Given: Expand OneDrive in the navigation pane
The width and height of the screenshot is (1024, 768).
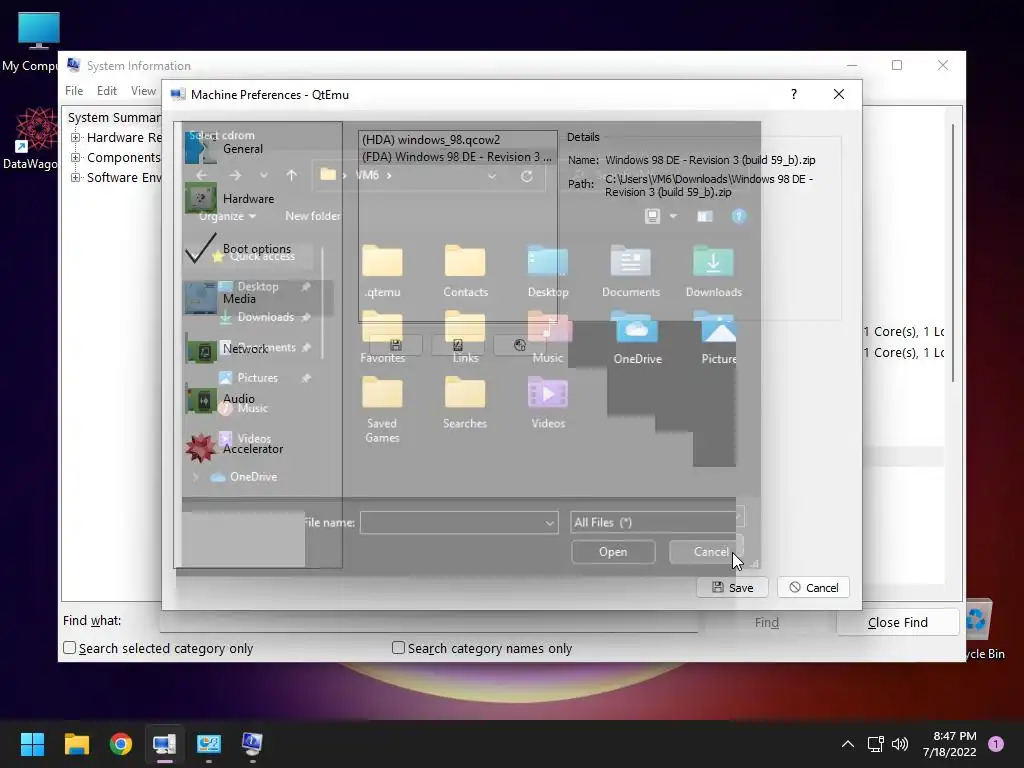Looking at the screenshot, I should pos(195,477).
